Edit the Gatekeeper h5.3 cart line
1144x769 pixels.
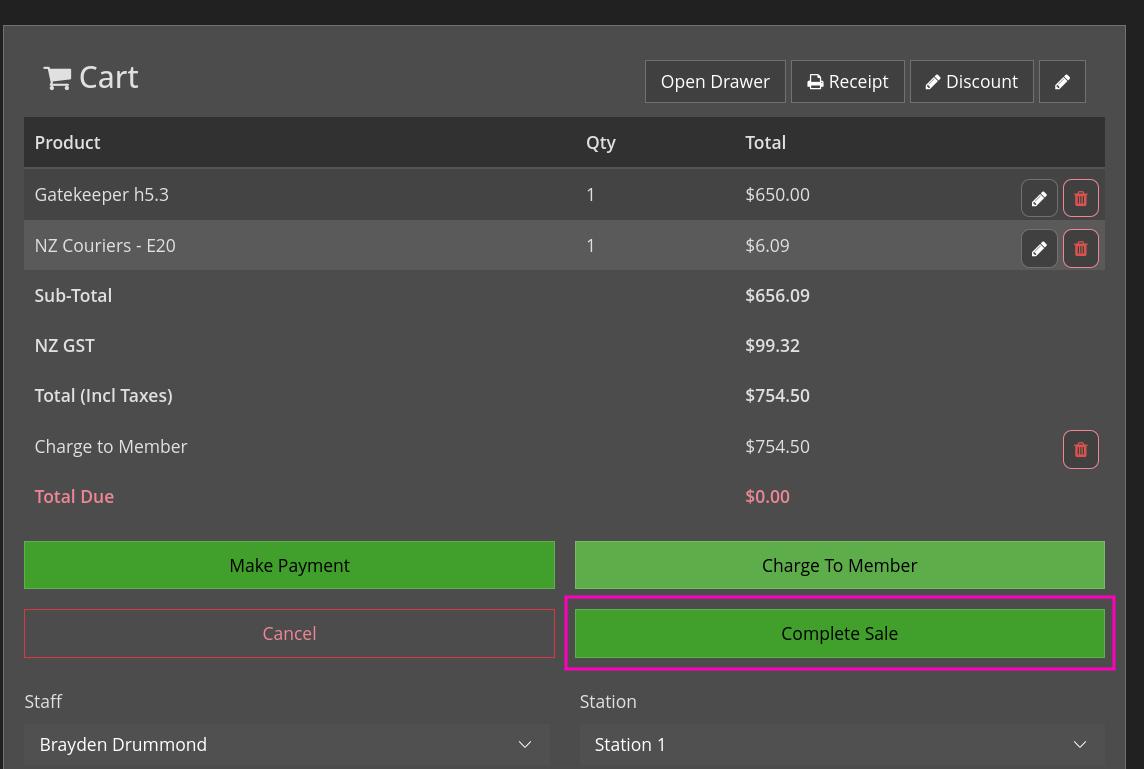click(x=1039, y=198)
